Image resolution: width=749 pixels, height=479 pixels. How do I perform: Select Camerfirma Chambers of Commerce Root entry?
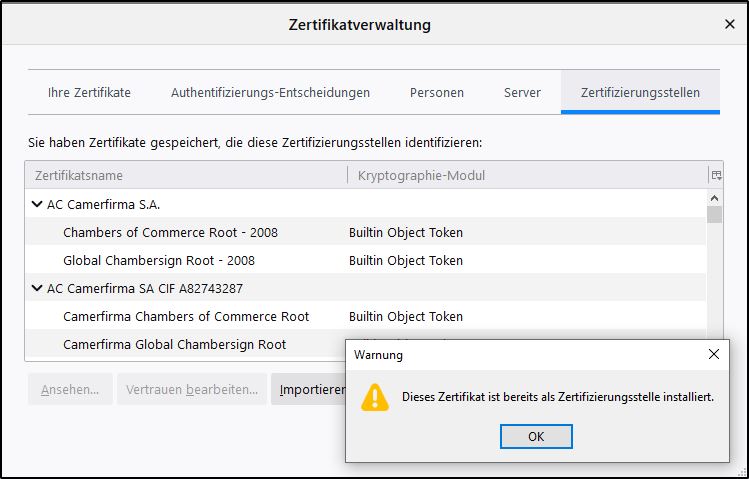point(186,316)
